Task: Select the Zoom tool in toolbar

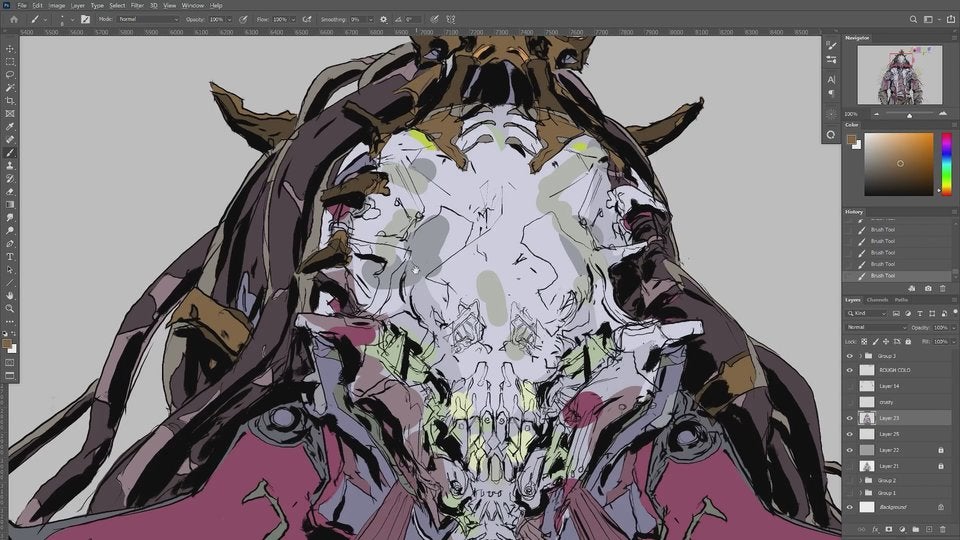Action: coord(10,308)
